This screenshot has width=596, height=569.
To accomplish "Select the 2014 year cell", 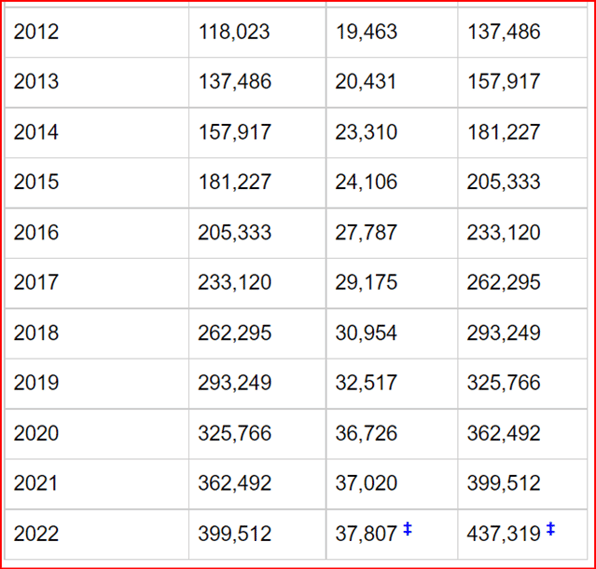I will 97,133.
